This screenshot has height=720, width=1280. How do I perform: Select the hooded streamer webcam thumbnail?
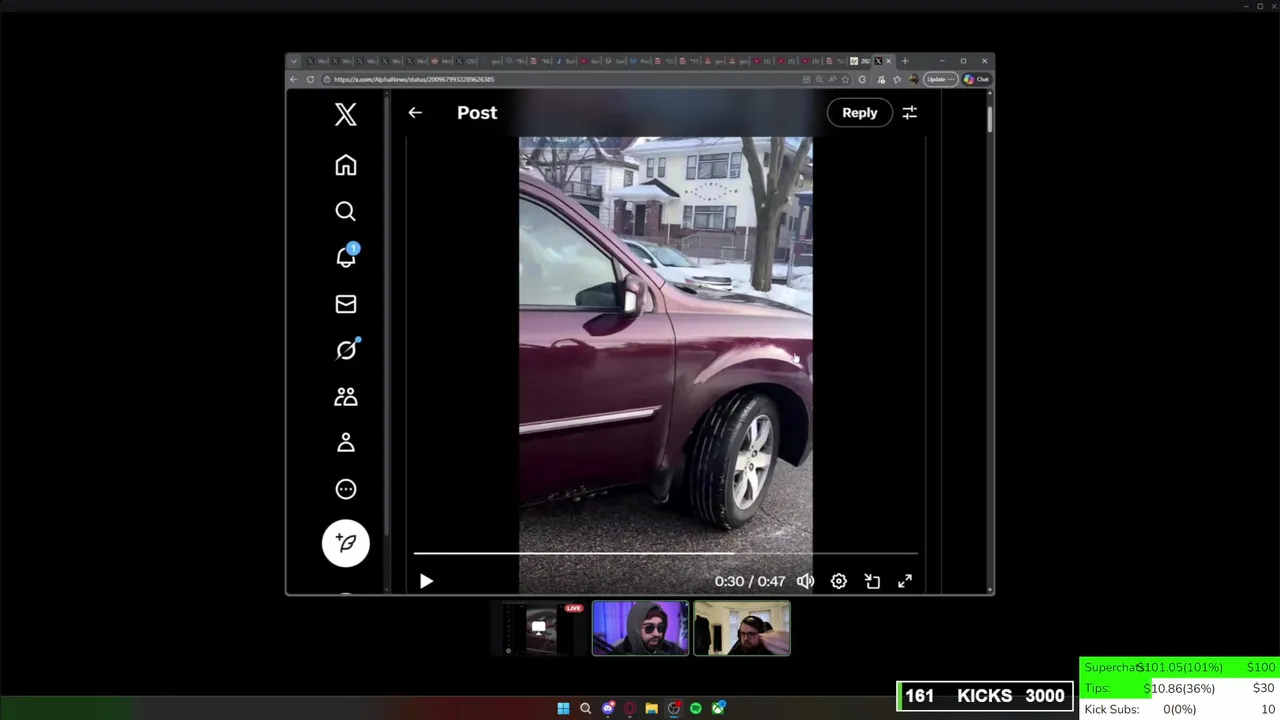[x=640, y=628]
